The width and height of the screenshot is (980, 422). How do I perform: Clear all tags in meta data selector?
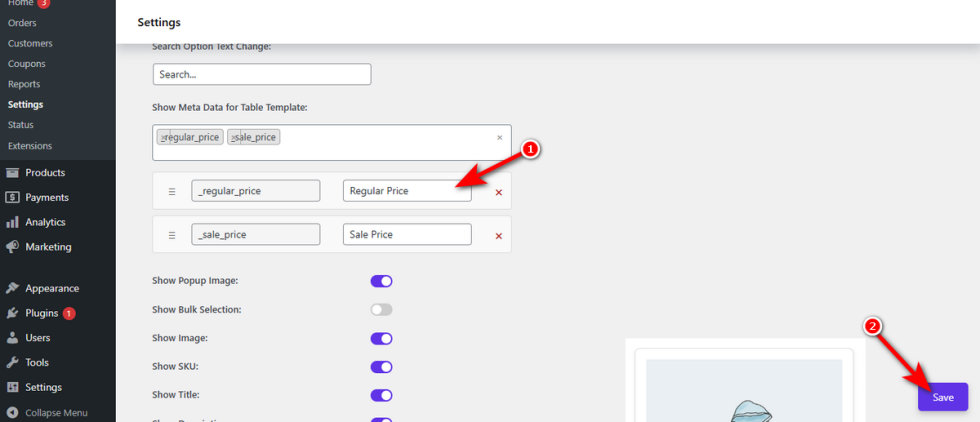click(499, 138)
